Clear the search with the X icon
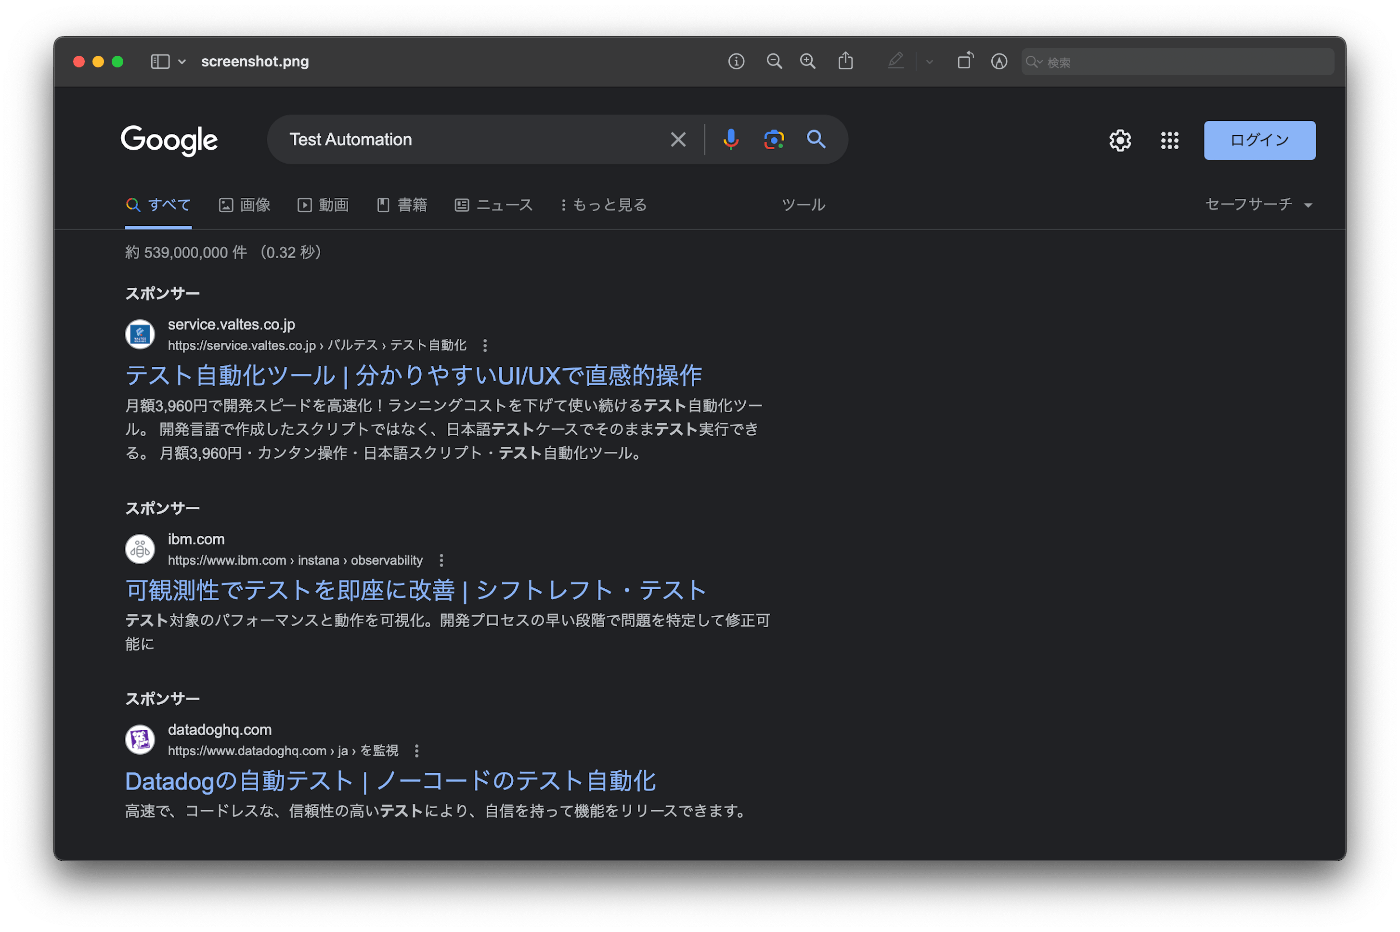Image resolution: width=1400 pixels, height=932 pixels. point(678,140)
